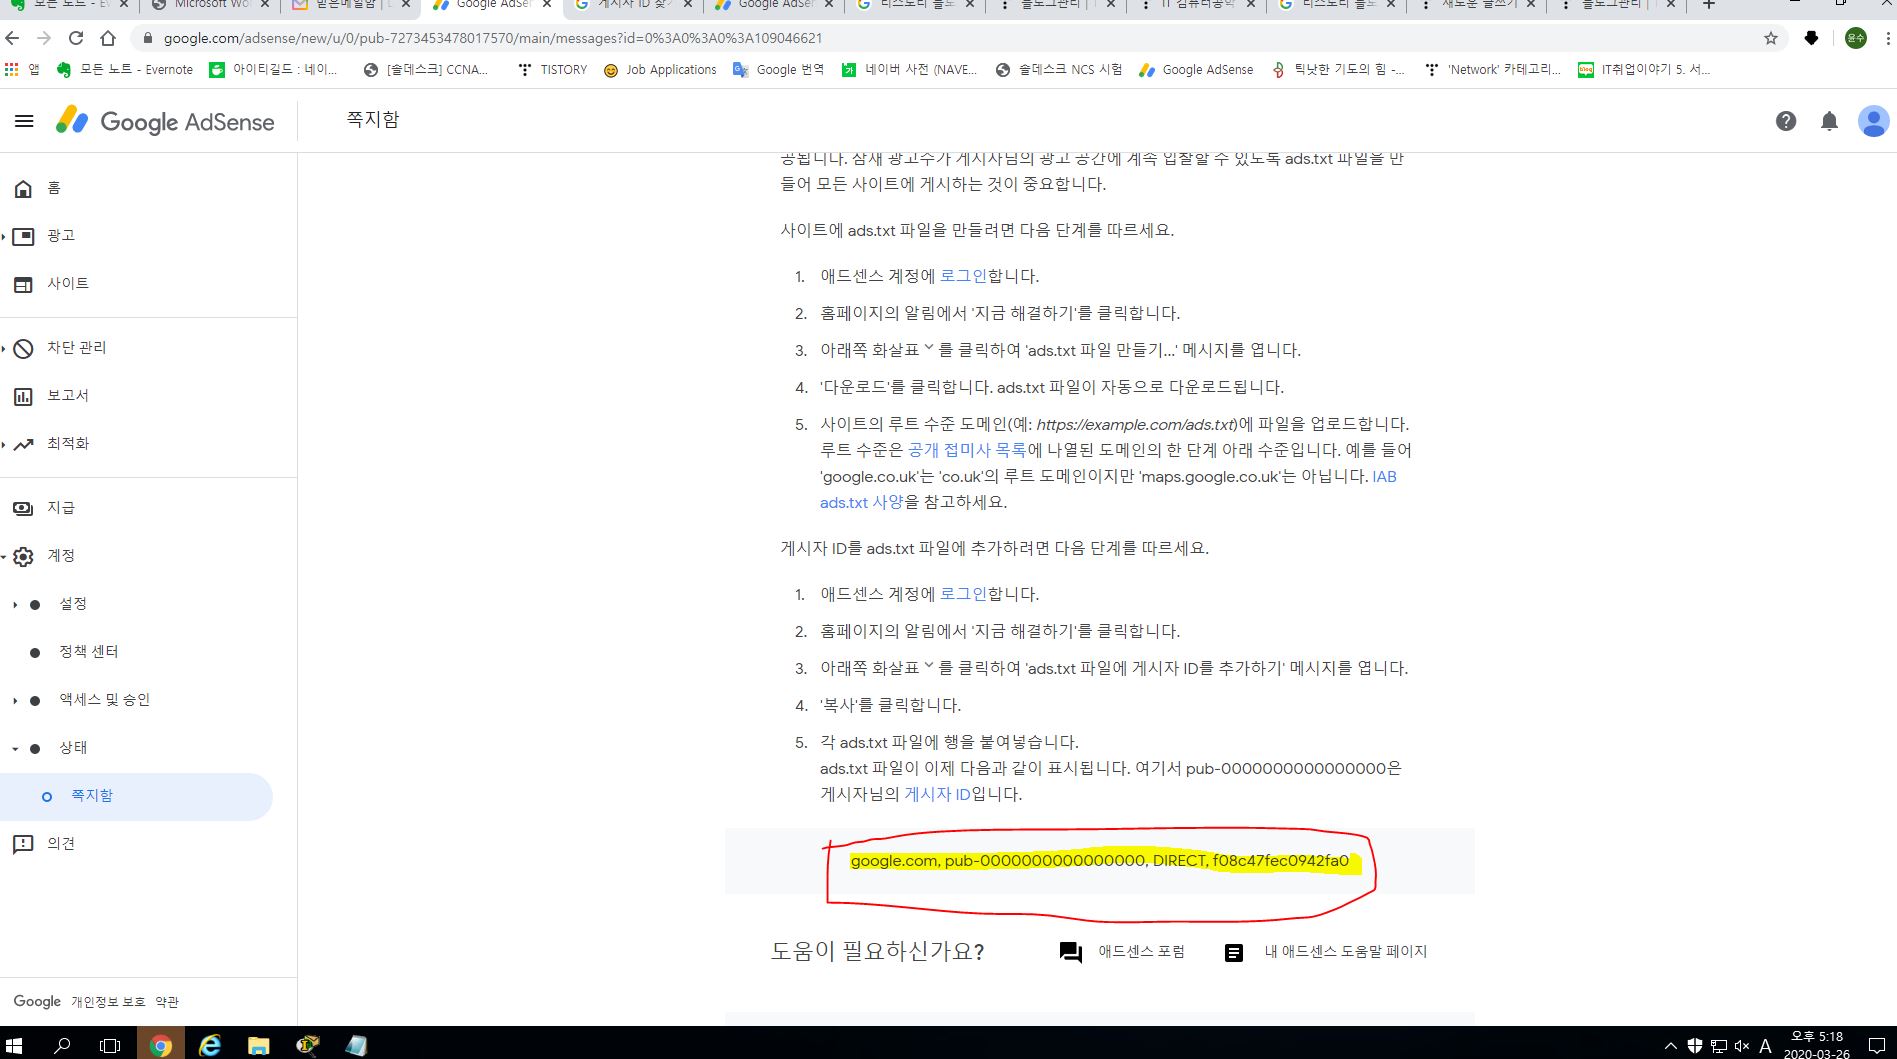Click the first 로그인 link
This screenshot has height=1059, width=1897.
[x=963, y=276]
